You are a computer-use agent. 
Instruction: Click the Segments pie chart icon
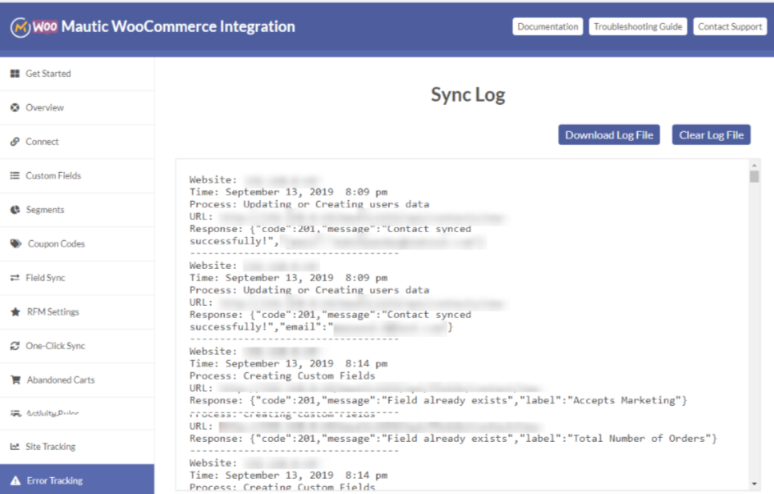click(15, 210)
